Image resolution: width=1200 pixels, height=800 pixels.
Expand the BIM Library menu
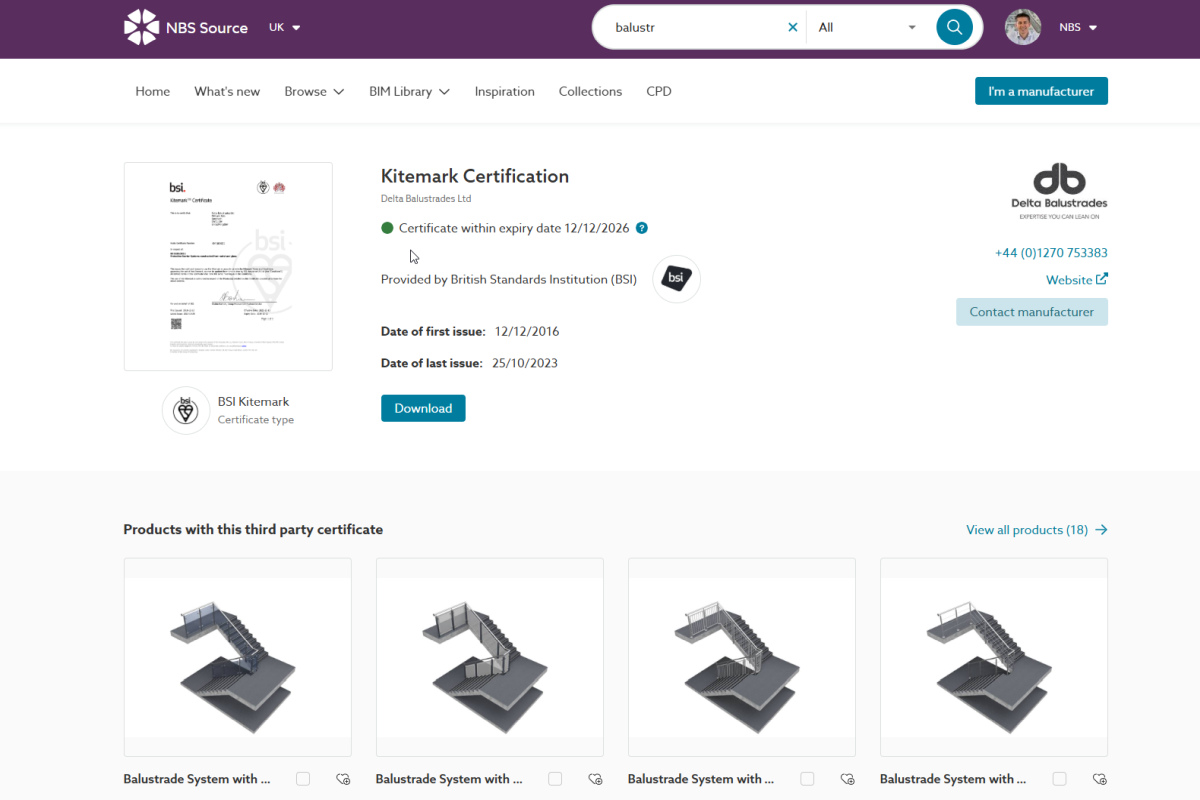click(409, 91)
